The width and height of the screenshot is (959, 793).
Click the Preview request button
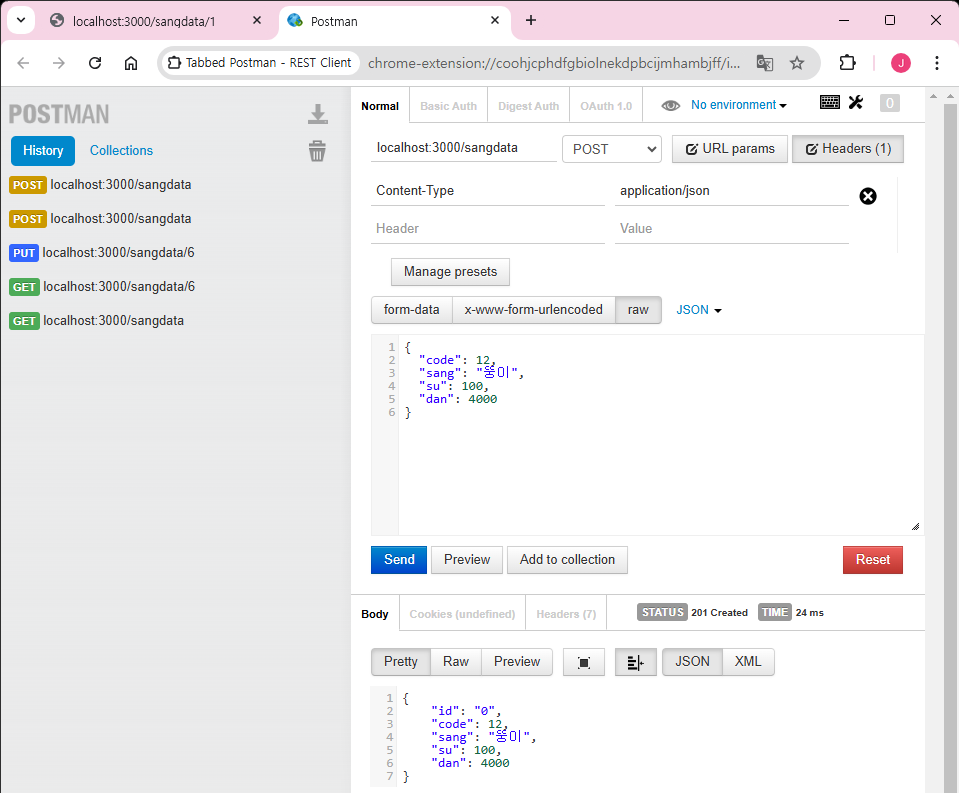point(467,560)
